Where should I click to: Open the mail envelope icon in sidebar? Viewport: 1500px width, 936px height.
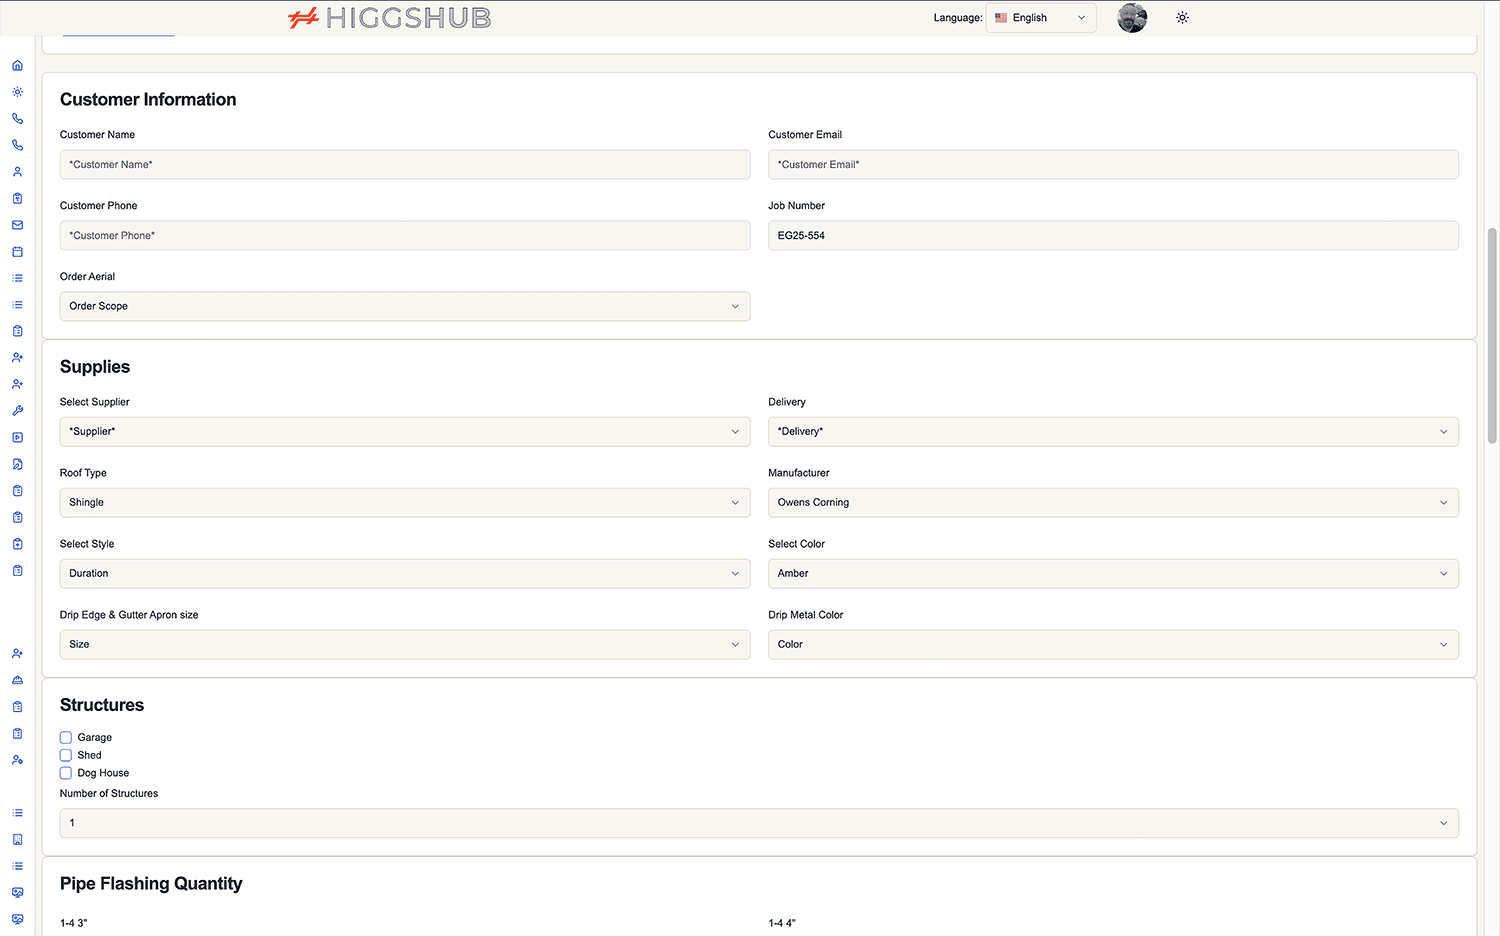pyautogui.click(x=17, y=225)
